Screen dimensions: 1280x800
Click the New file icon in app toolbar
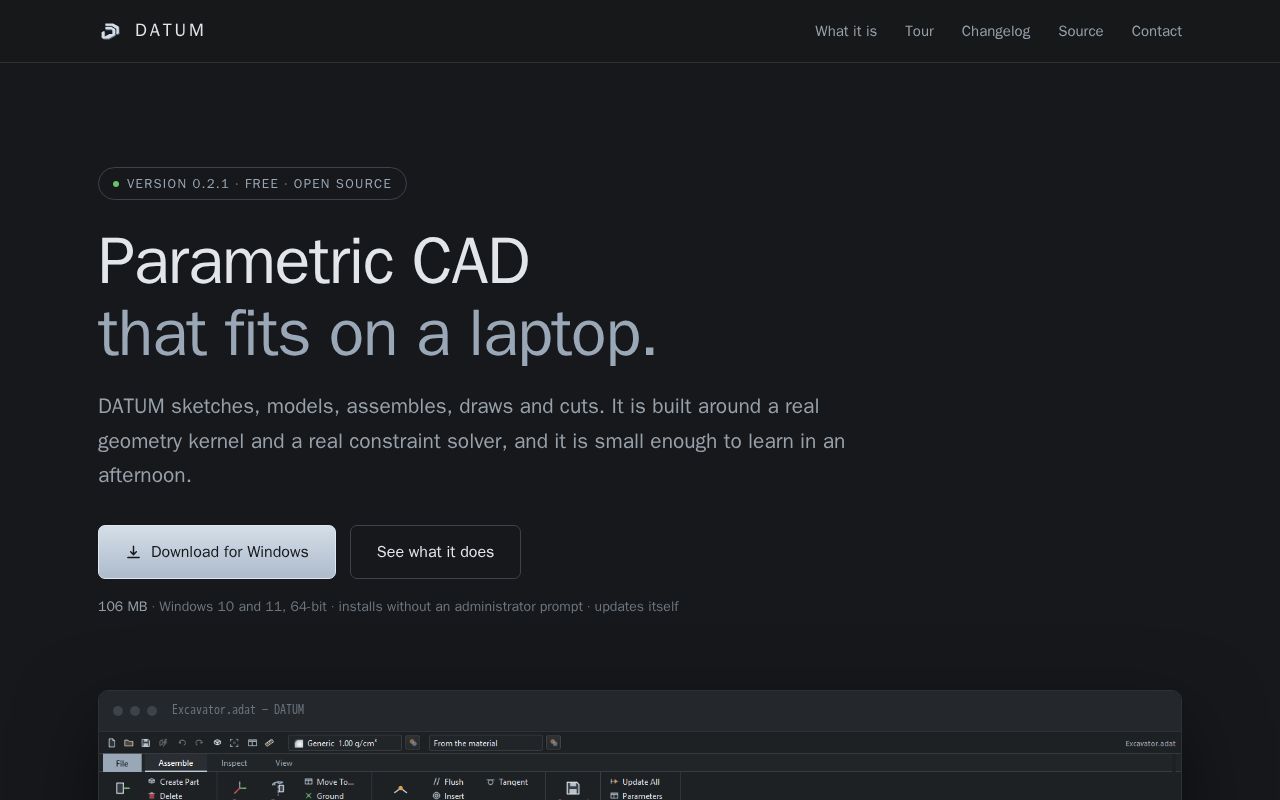112,743
